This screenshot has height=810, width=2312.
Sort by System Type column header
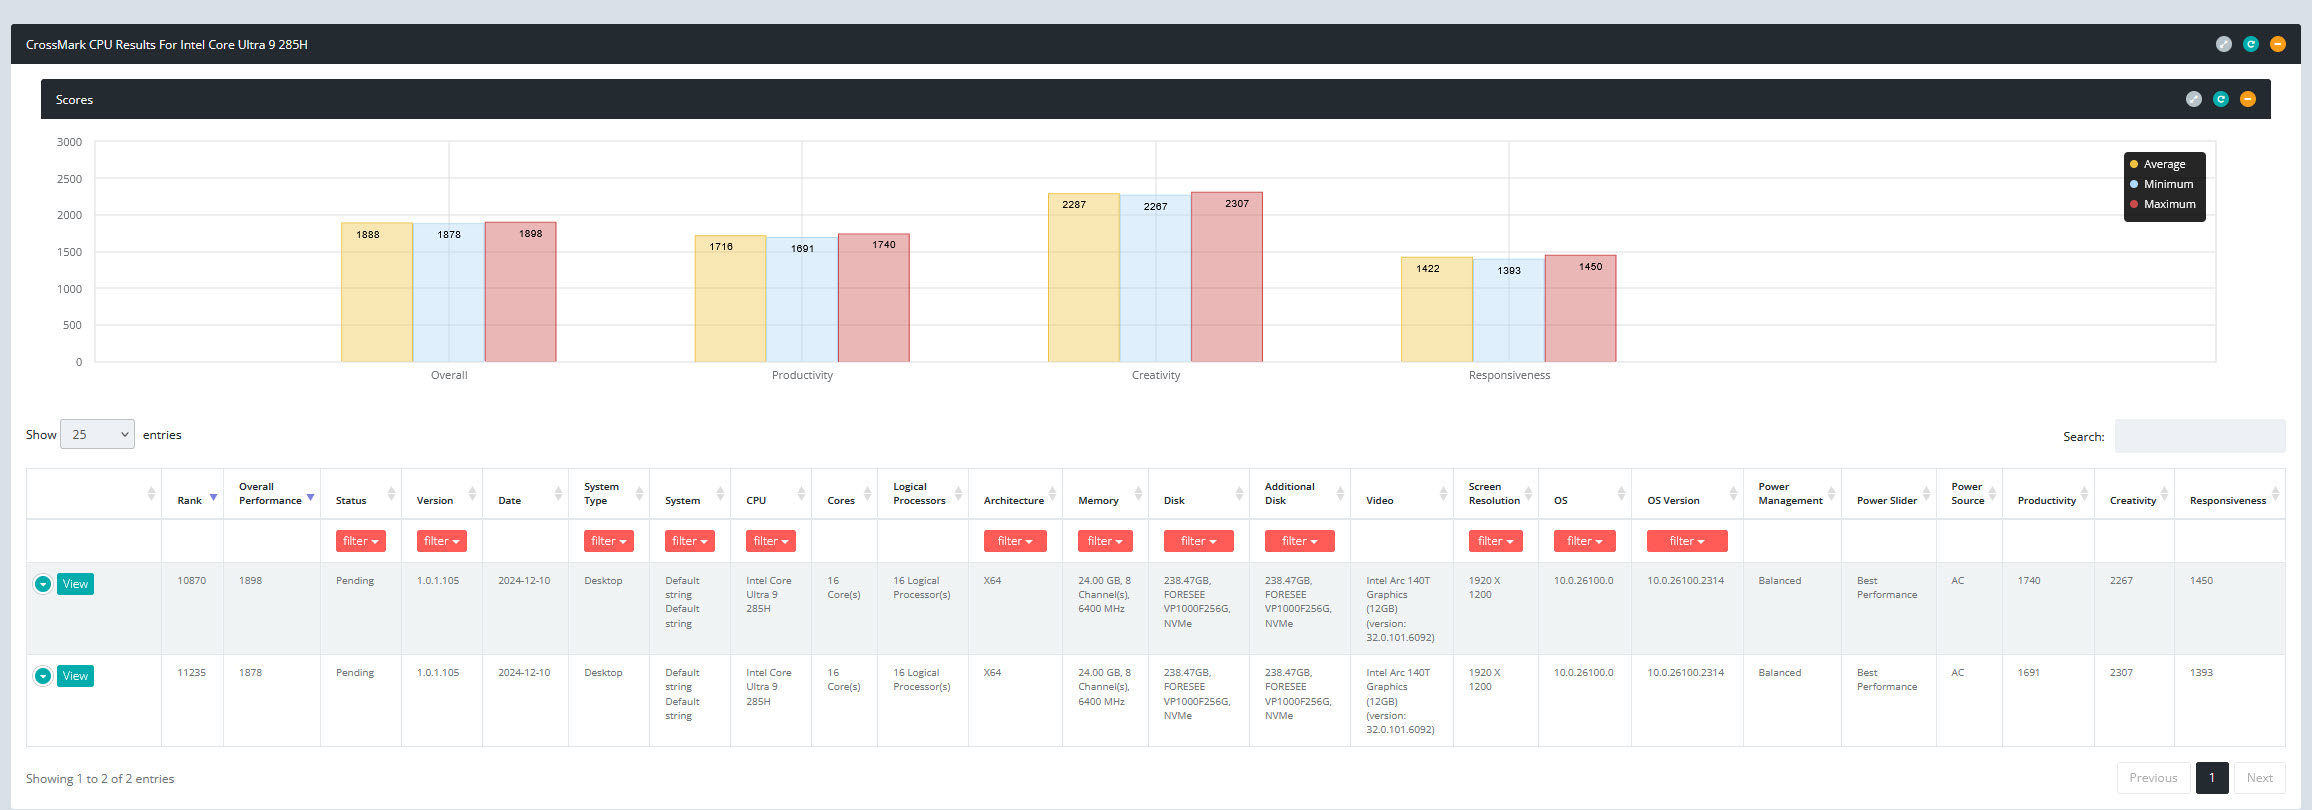point(609,494)
